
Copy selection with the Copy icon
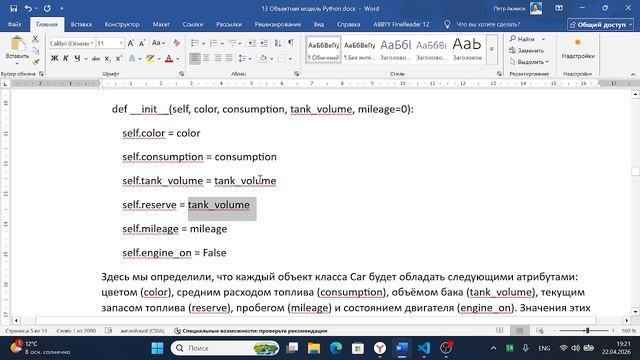tap(36, 51)
